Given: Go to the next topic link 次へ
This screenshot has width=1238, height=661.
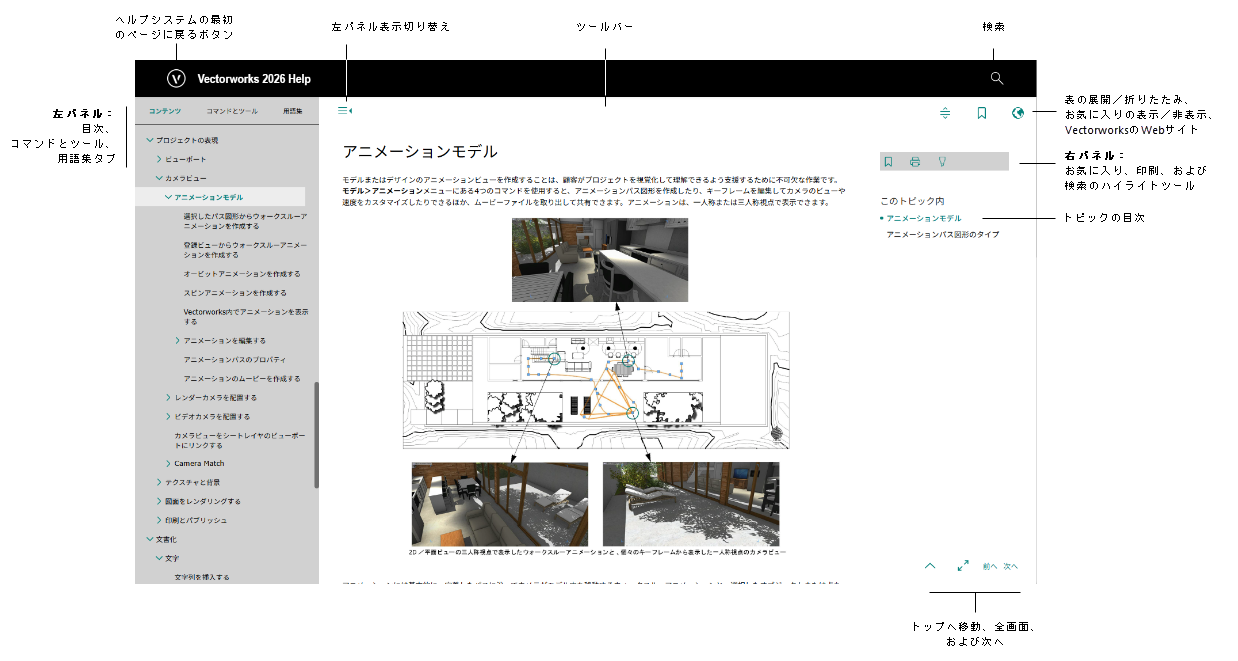Looking at the screenshot, I should (1010, 566).
